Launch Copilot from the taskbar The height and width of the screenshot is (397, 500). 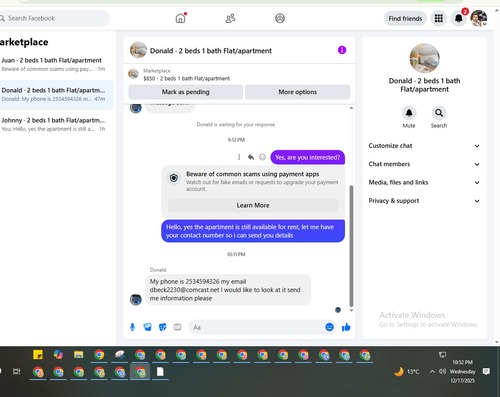coord(58,355)
